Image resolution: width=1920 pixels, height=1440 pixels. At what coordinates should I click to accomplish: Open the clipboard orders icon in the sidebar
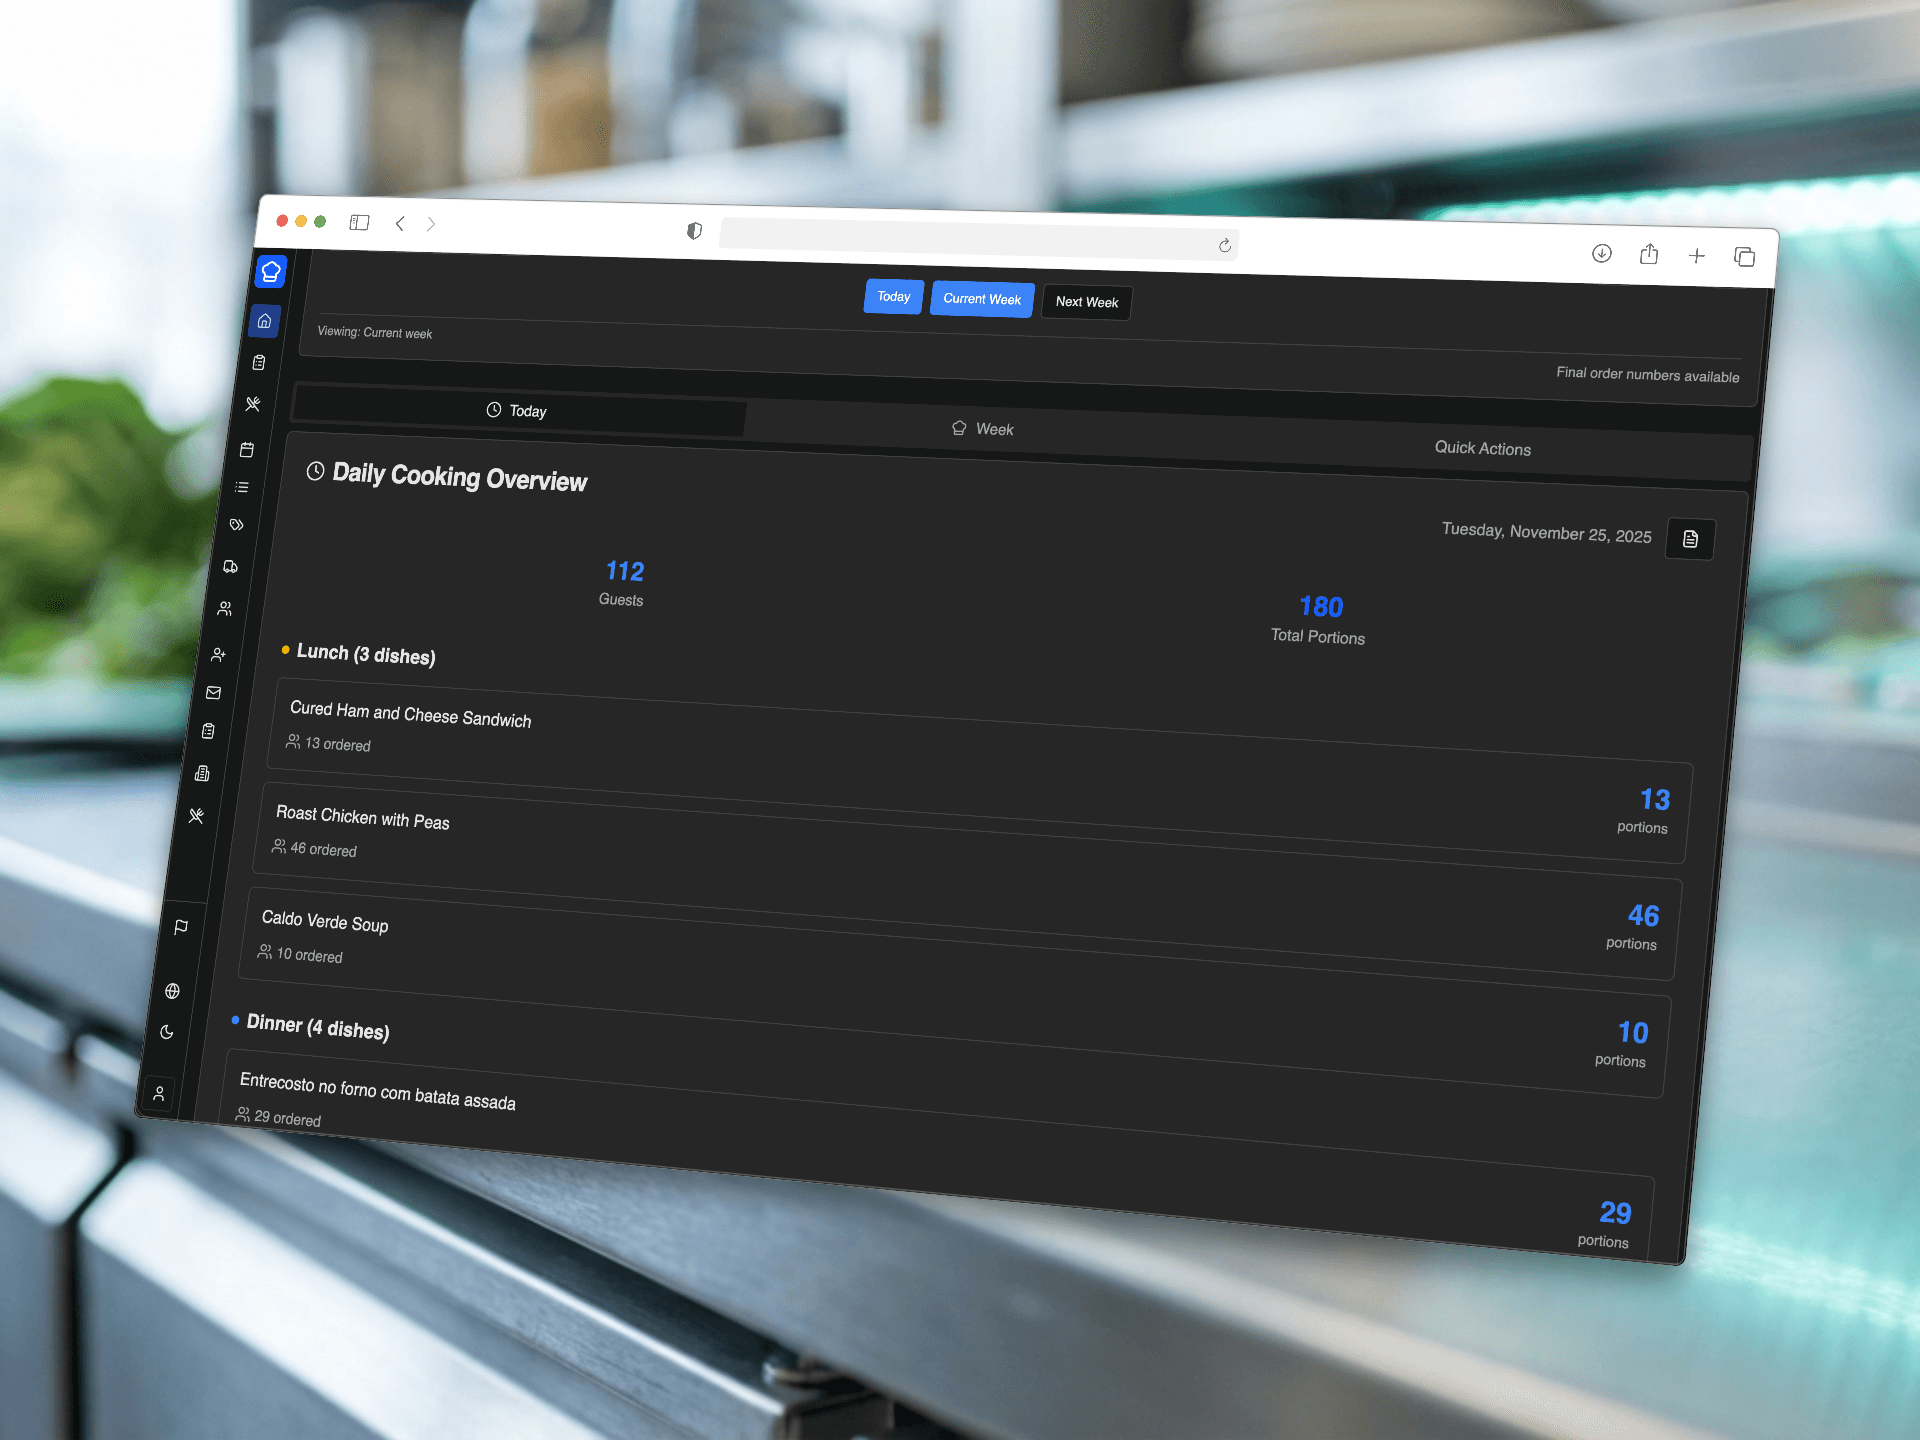259,362
